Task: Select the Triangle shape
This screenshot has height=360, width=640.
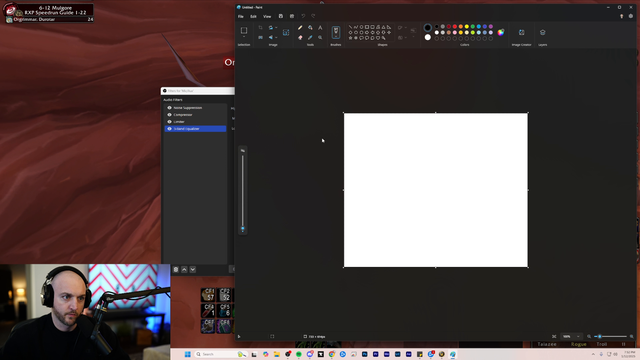Action: [x=384, y=27]
